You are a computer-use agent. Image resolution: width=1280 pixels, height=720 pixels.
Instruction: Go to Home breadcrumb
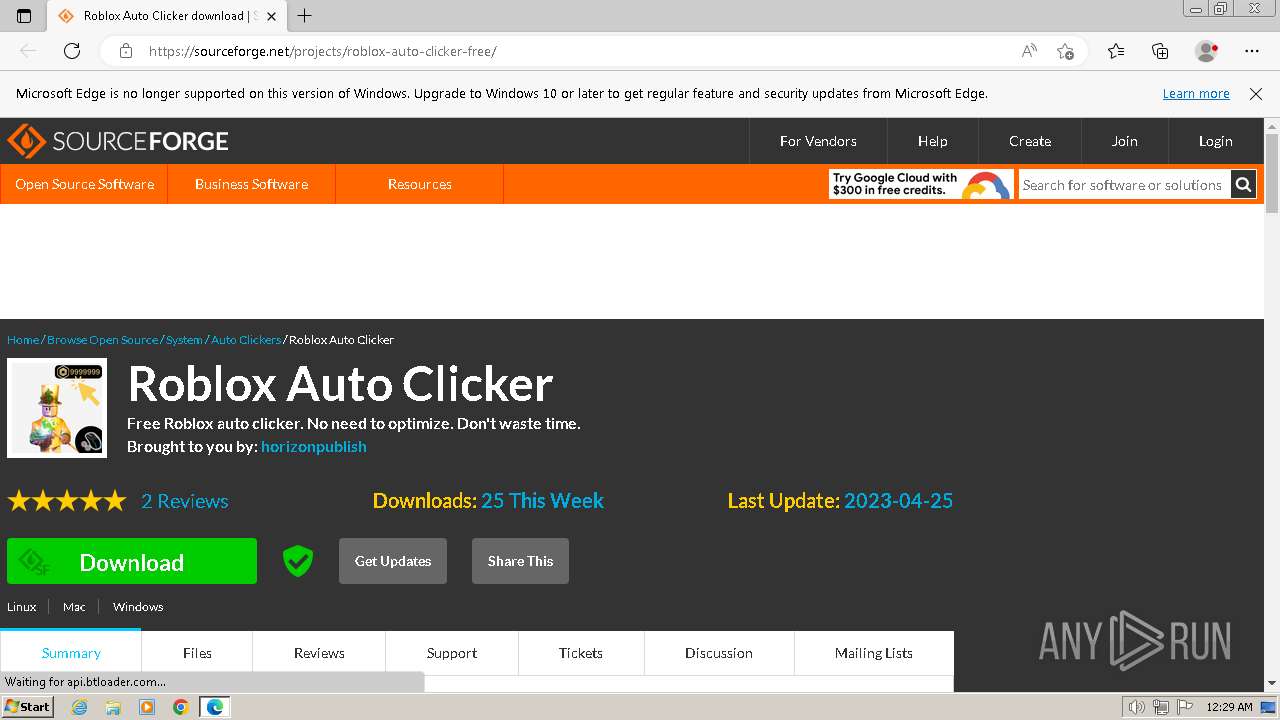tap(23, 340)
